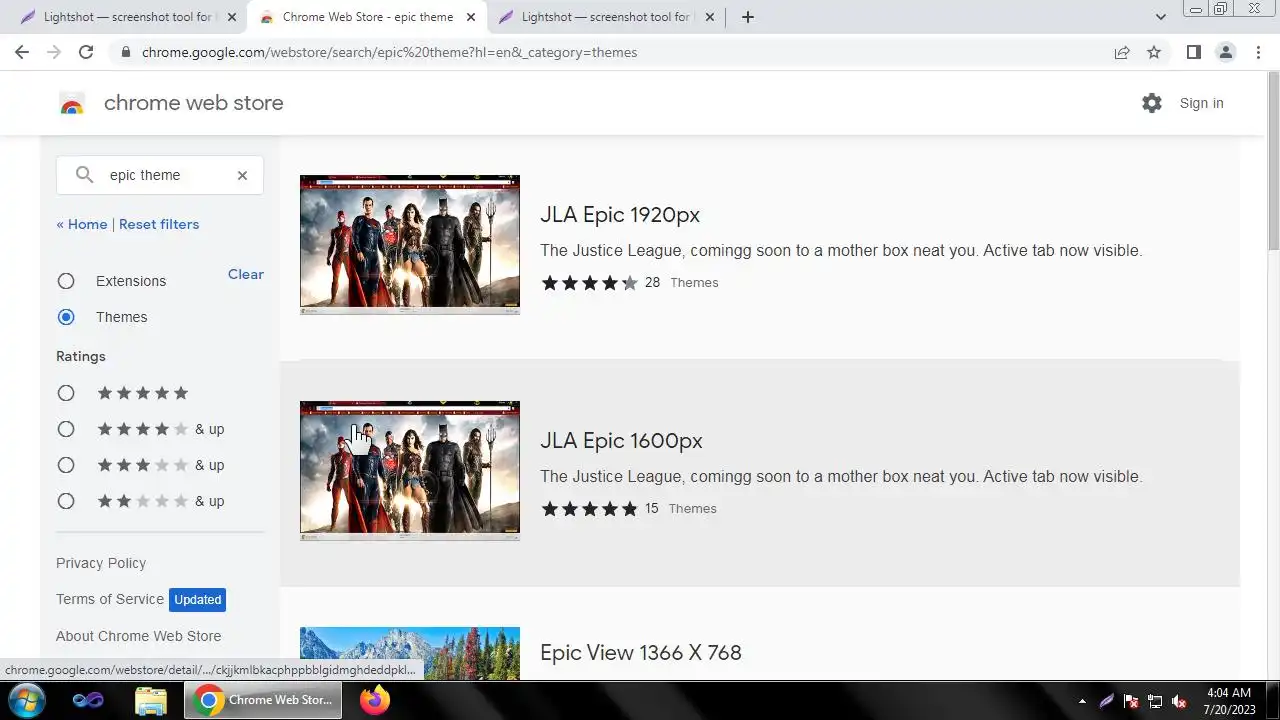
Task: Click Chrome Web Store taskbar button
Action: click(264, 700)
